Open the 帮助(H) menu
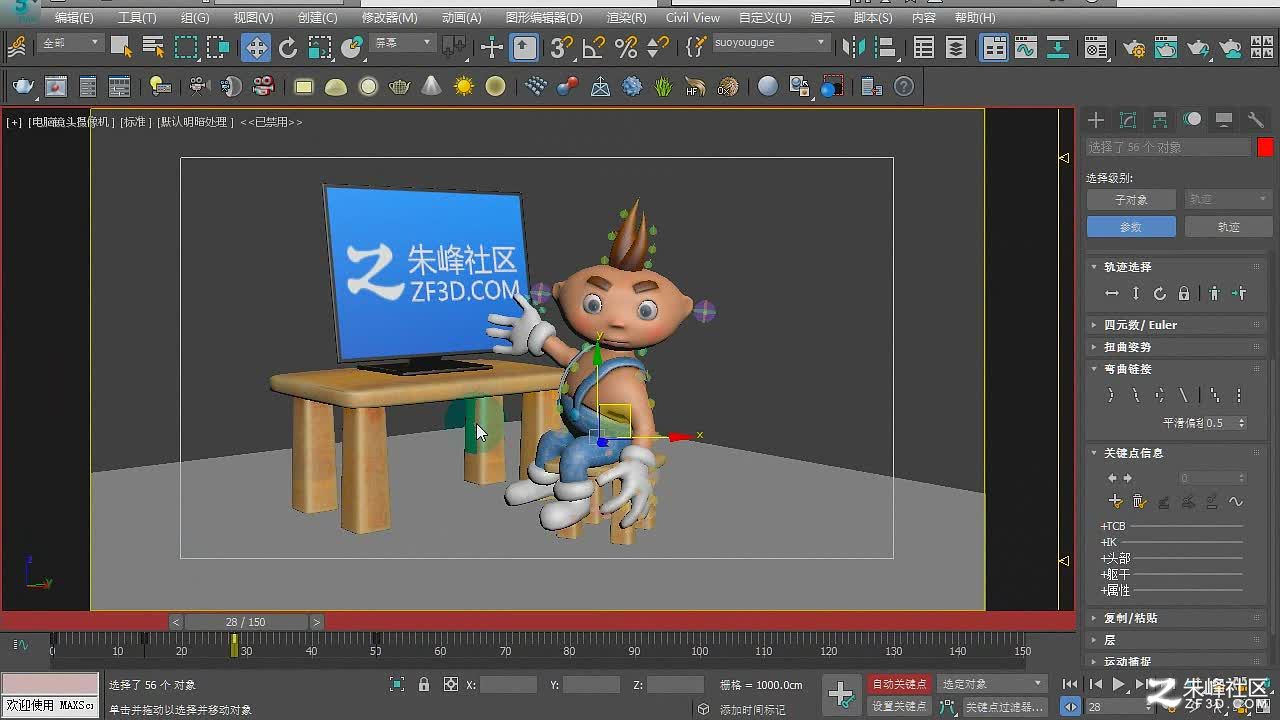This screenshot has width=1280, height=720. (975, 17)
